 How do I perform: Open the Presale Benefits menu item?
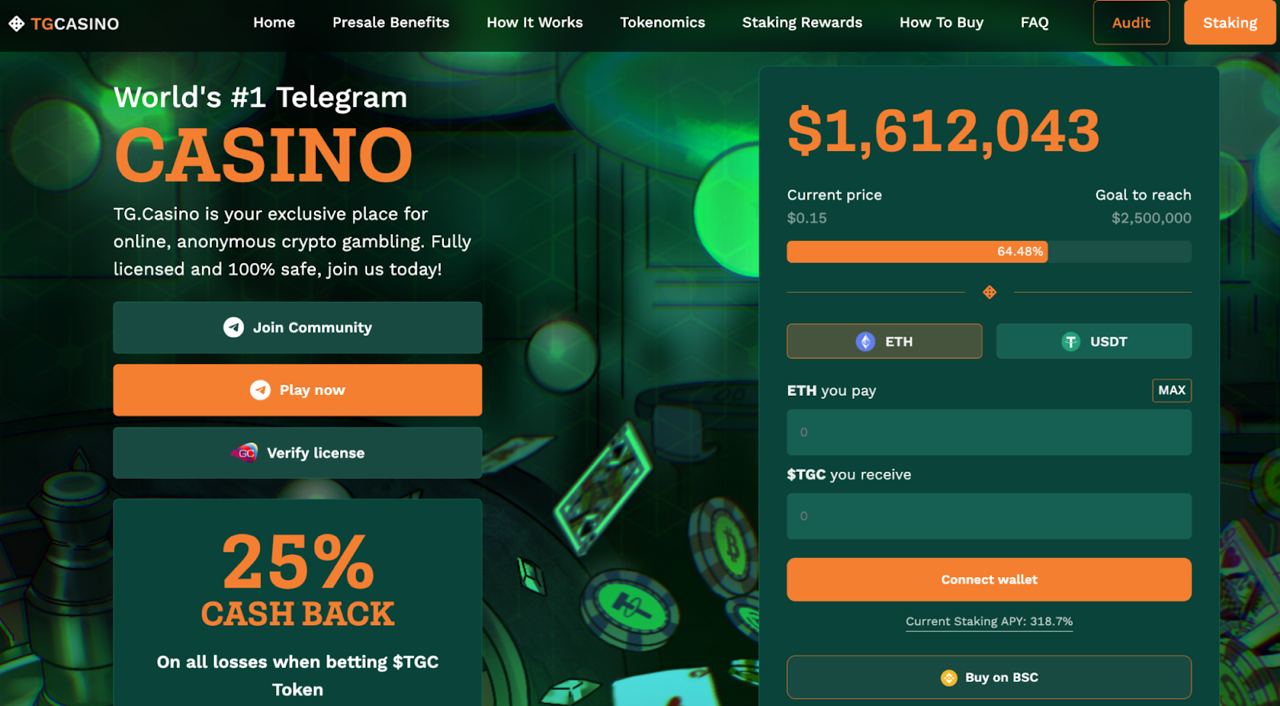[391, 22]
